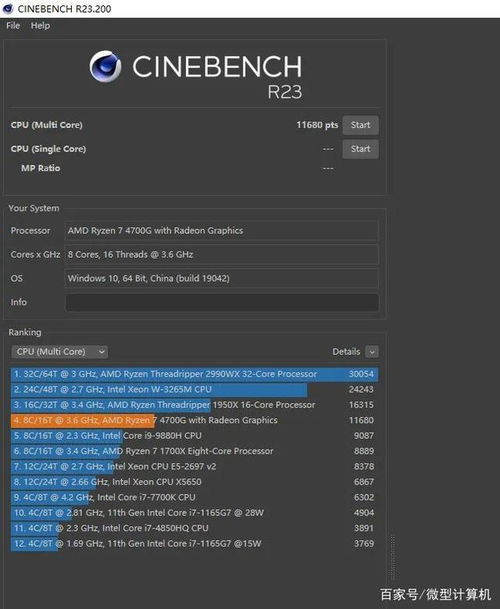Viewport: 500px width, 609px height.
Task: Click the OS Windows 10 field
Action: pos(221,278)
